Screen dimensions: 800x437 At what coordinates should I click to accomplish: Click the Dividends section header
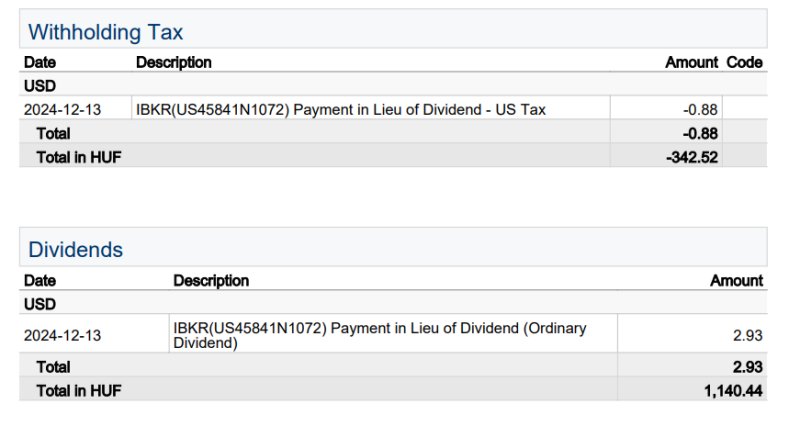coord(76,250)
